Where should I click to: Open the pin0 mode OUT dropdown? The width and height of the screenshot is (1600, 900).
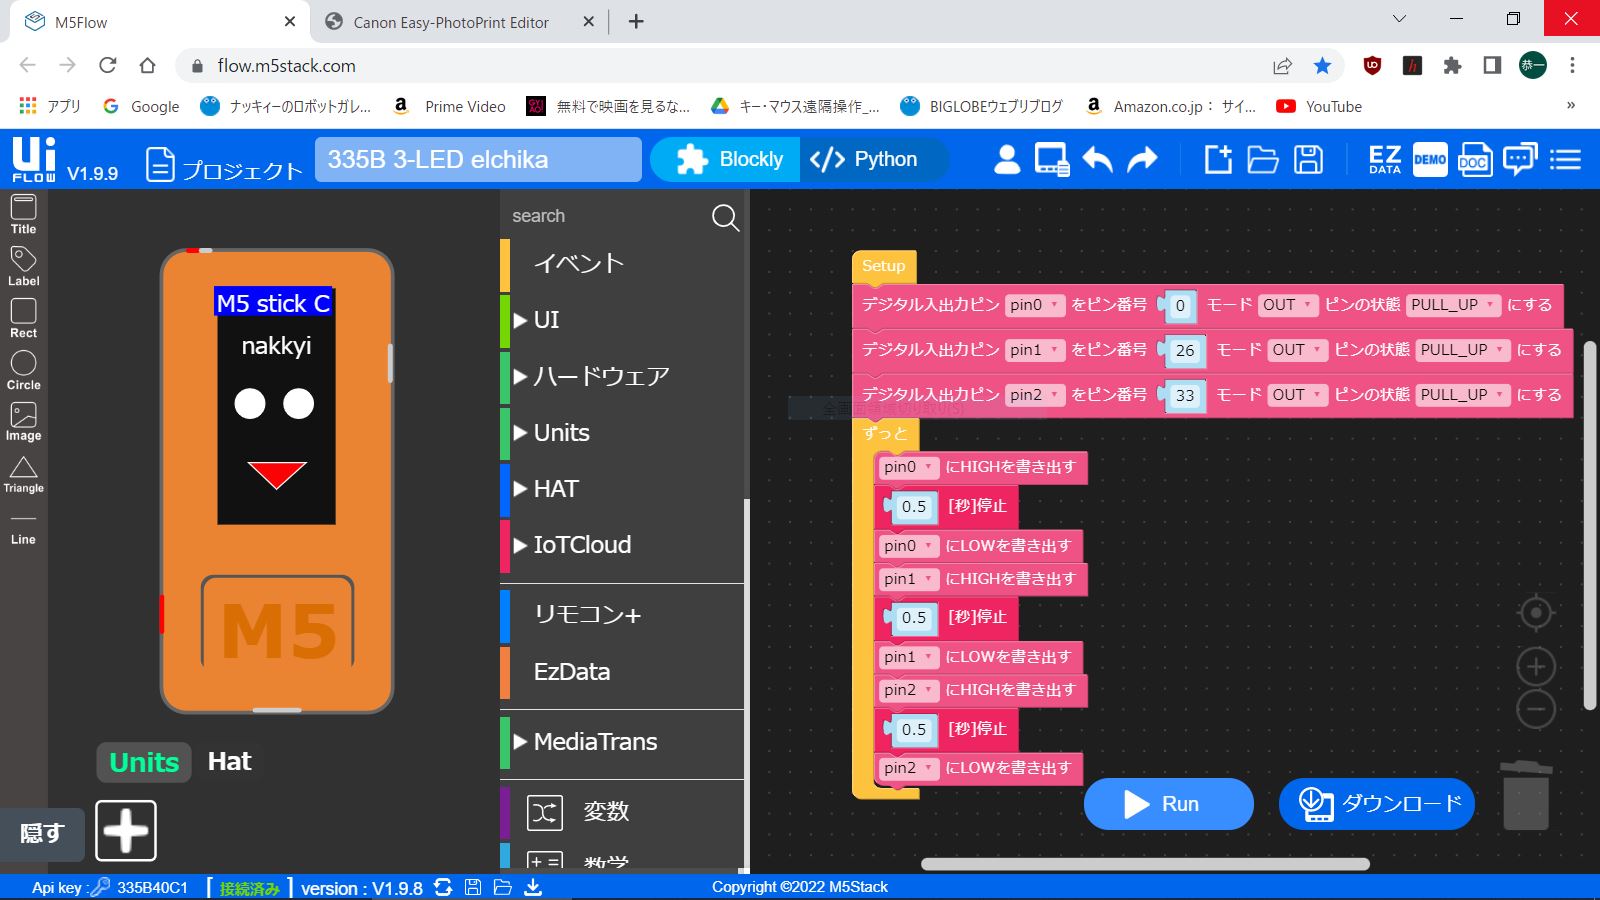tap(1285, 305)
